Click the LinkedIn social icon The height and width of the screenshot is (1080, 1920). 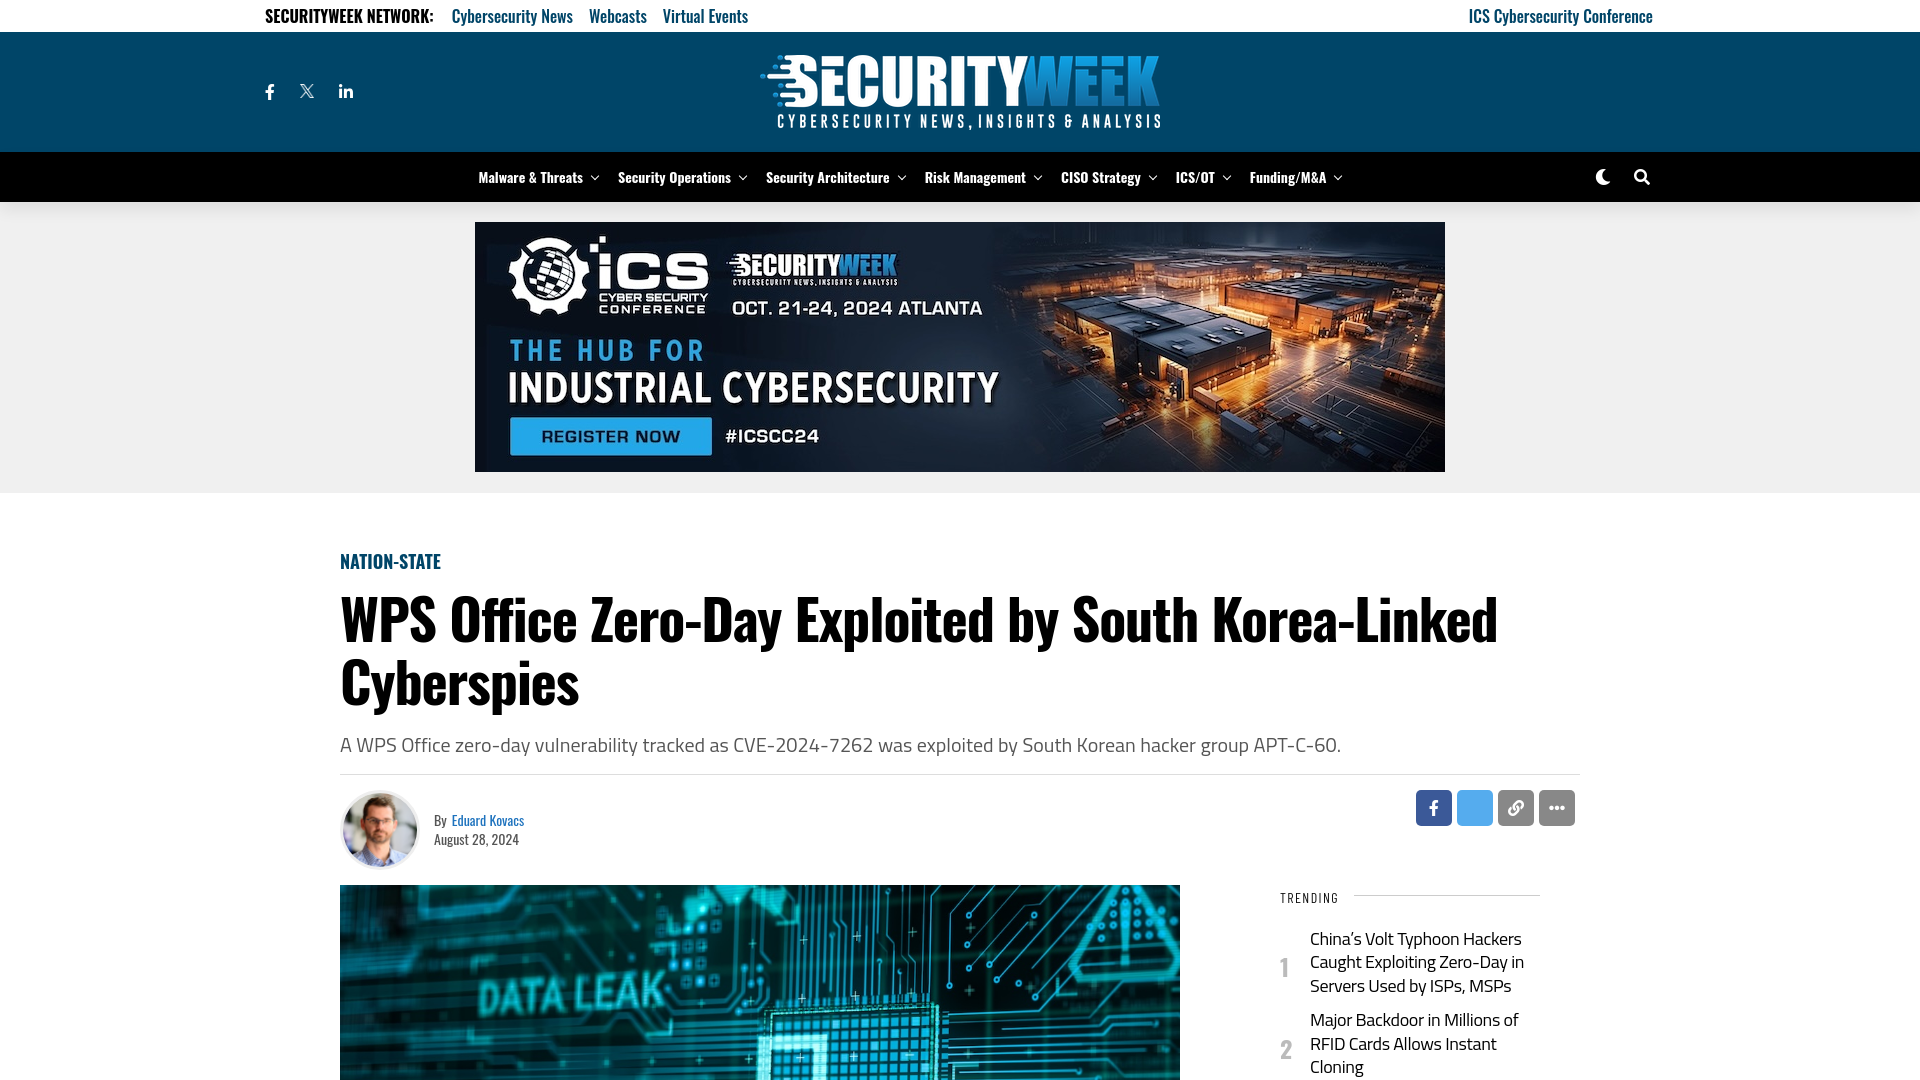pyautogui.click(x=345, y=91)
